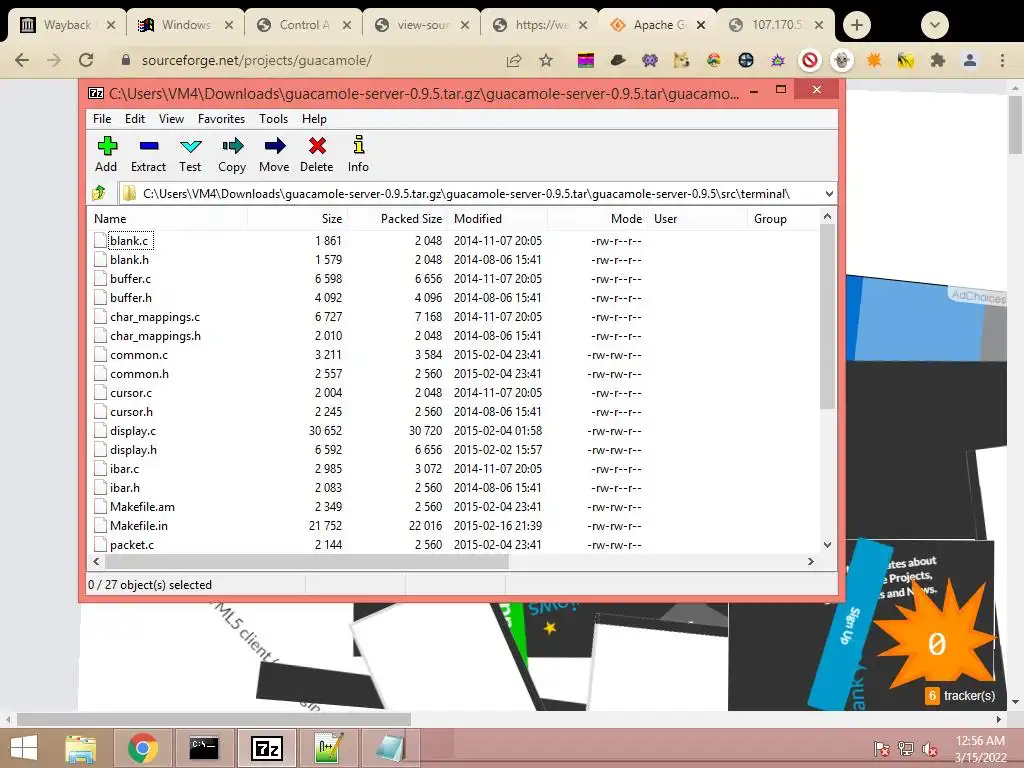Viewport: 1024px width, 768px height.
Task: Select the file buffer.h
Action: coord(131,298)
